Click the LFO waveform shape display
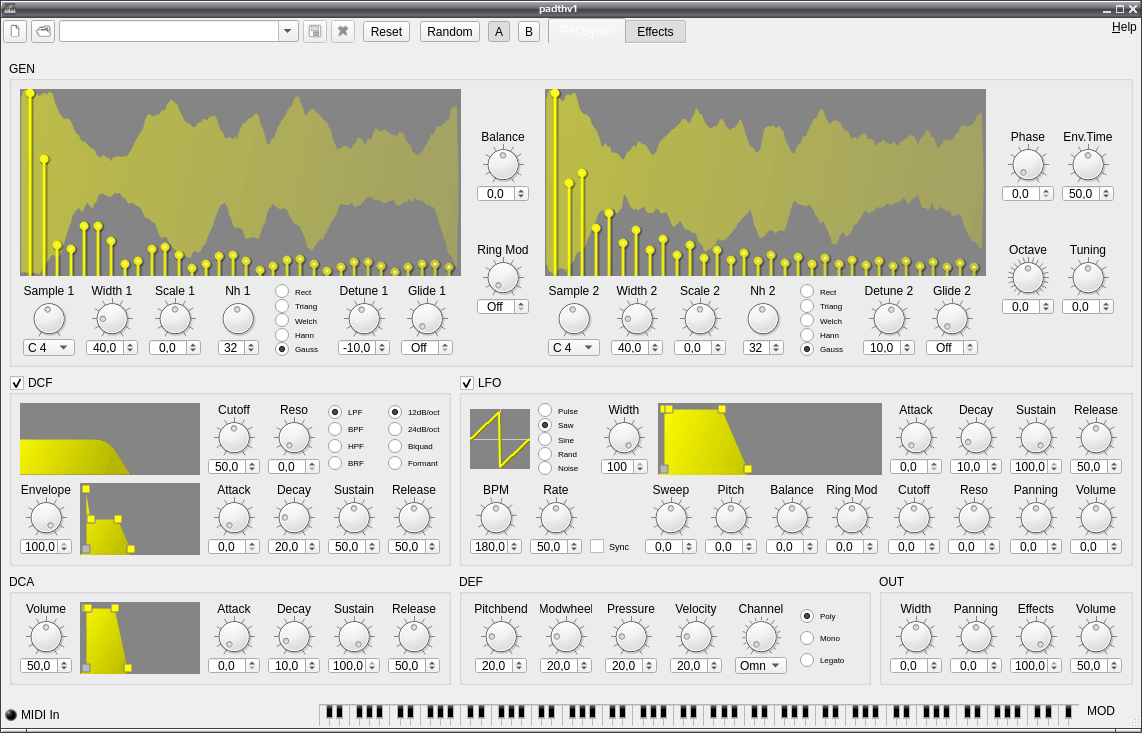Screen dimensions: 1142x733 500,439
